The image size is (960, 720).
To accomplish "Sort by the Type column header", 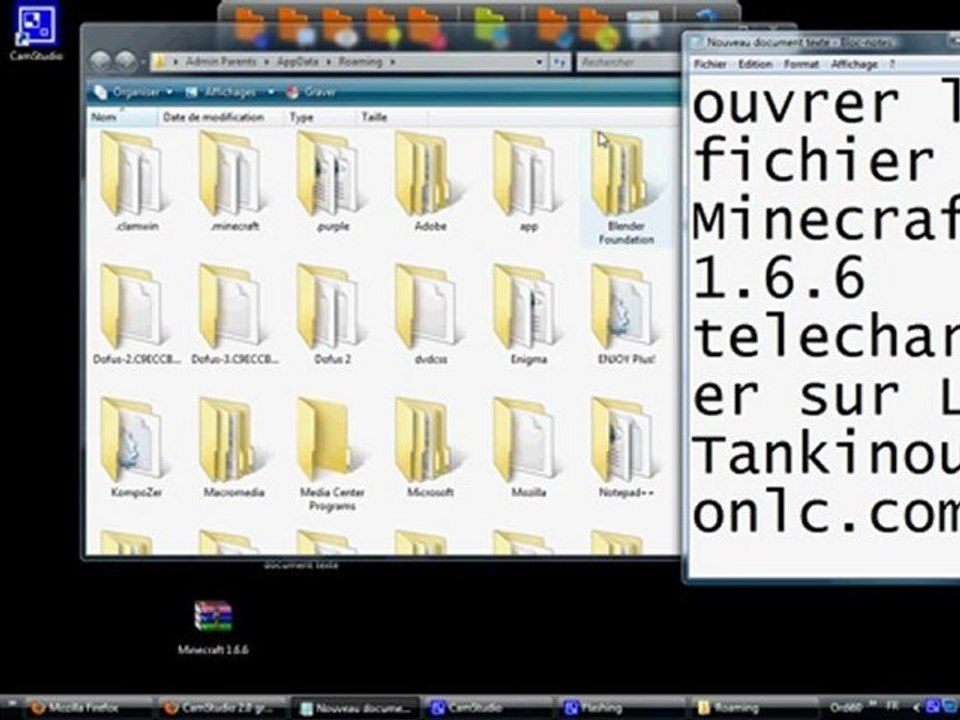I will (320, 117).
